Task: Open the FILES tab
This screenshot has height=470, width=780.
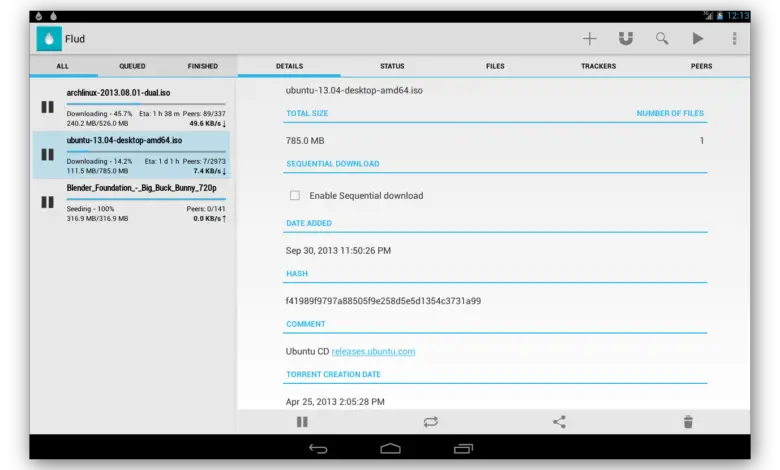Action: [x=495, y=66]
